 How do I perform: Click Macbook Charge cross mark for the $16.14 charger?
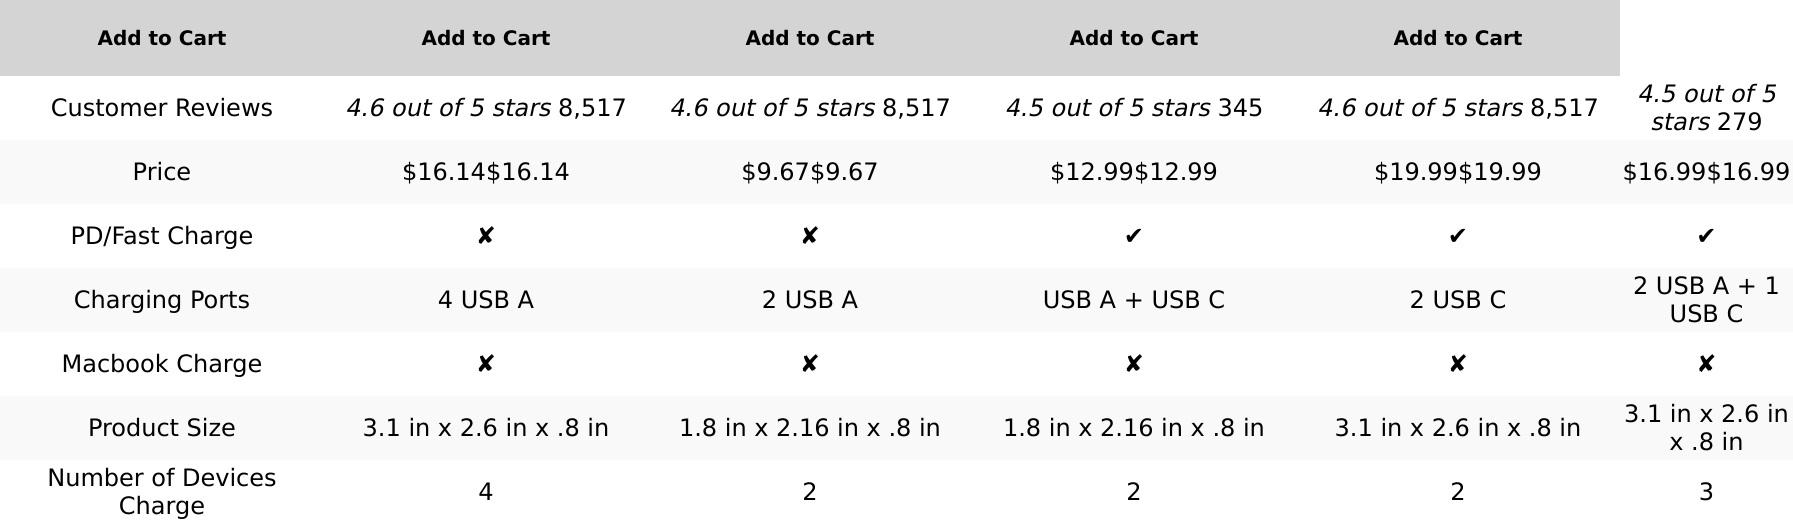click(485, 364)
